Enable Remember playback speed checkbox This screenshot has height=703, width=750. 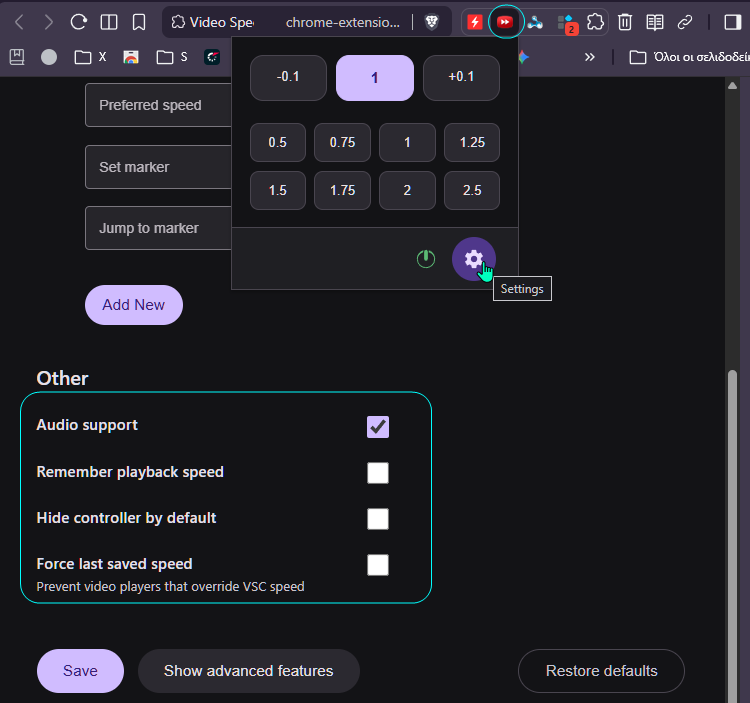tap(378, 473)
